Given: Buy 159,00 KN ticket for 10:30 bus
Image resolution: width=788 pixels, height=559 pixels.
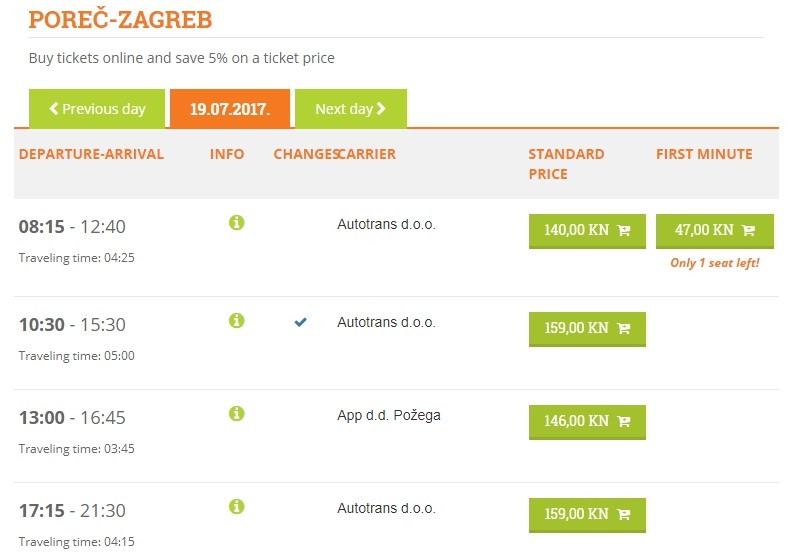Looking at the screenshot, I should point(586,328).
